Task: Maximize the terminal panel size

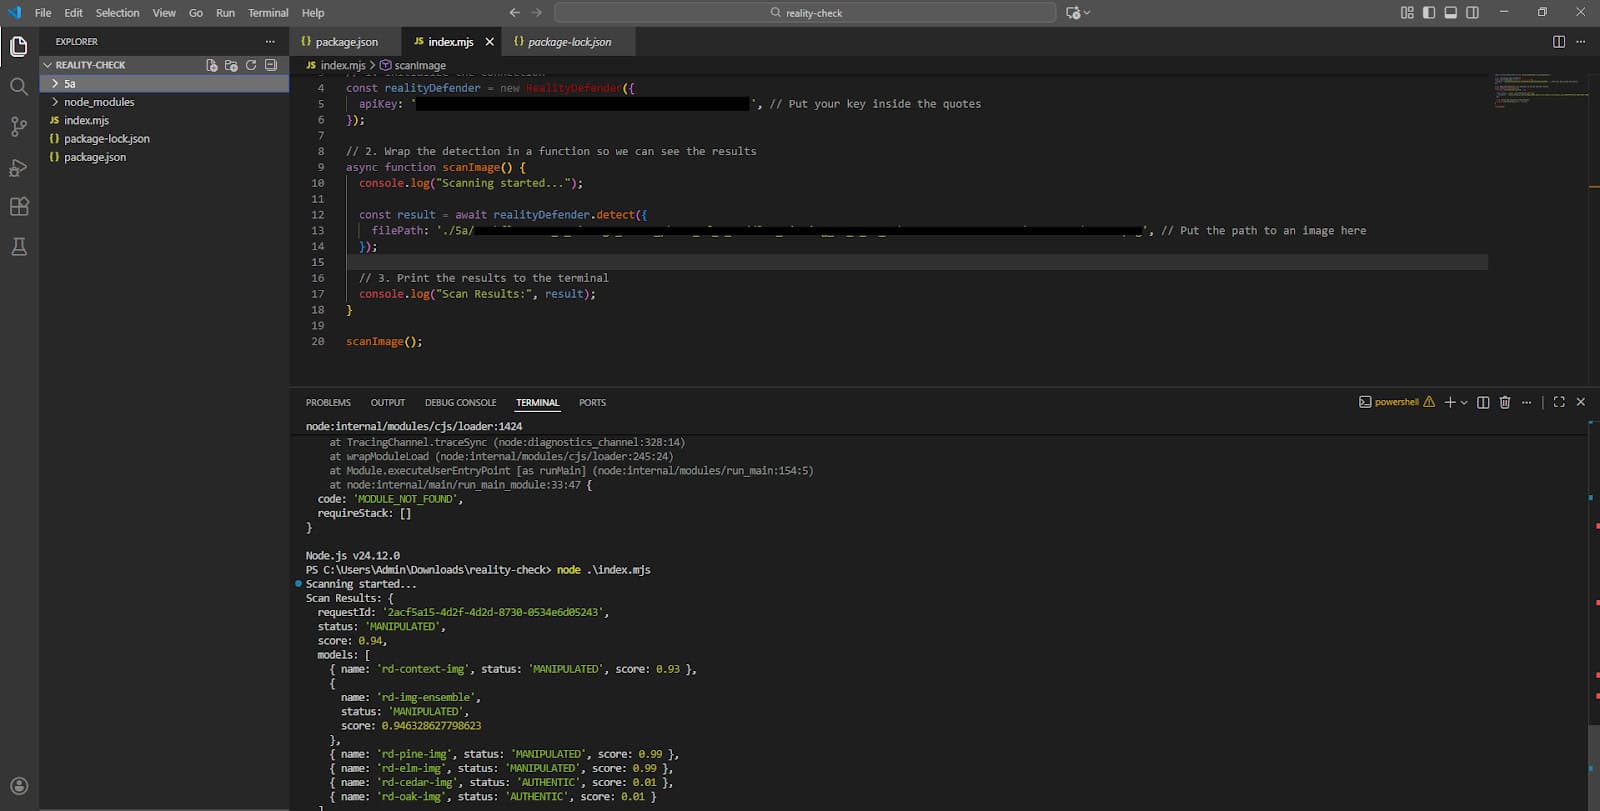Action: [x=1559, y=402]
